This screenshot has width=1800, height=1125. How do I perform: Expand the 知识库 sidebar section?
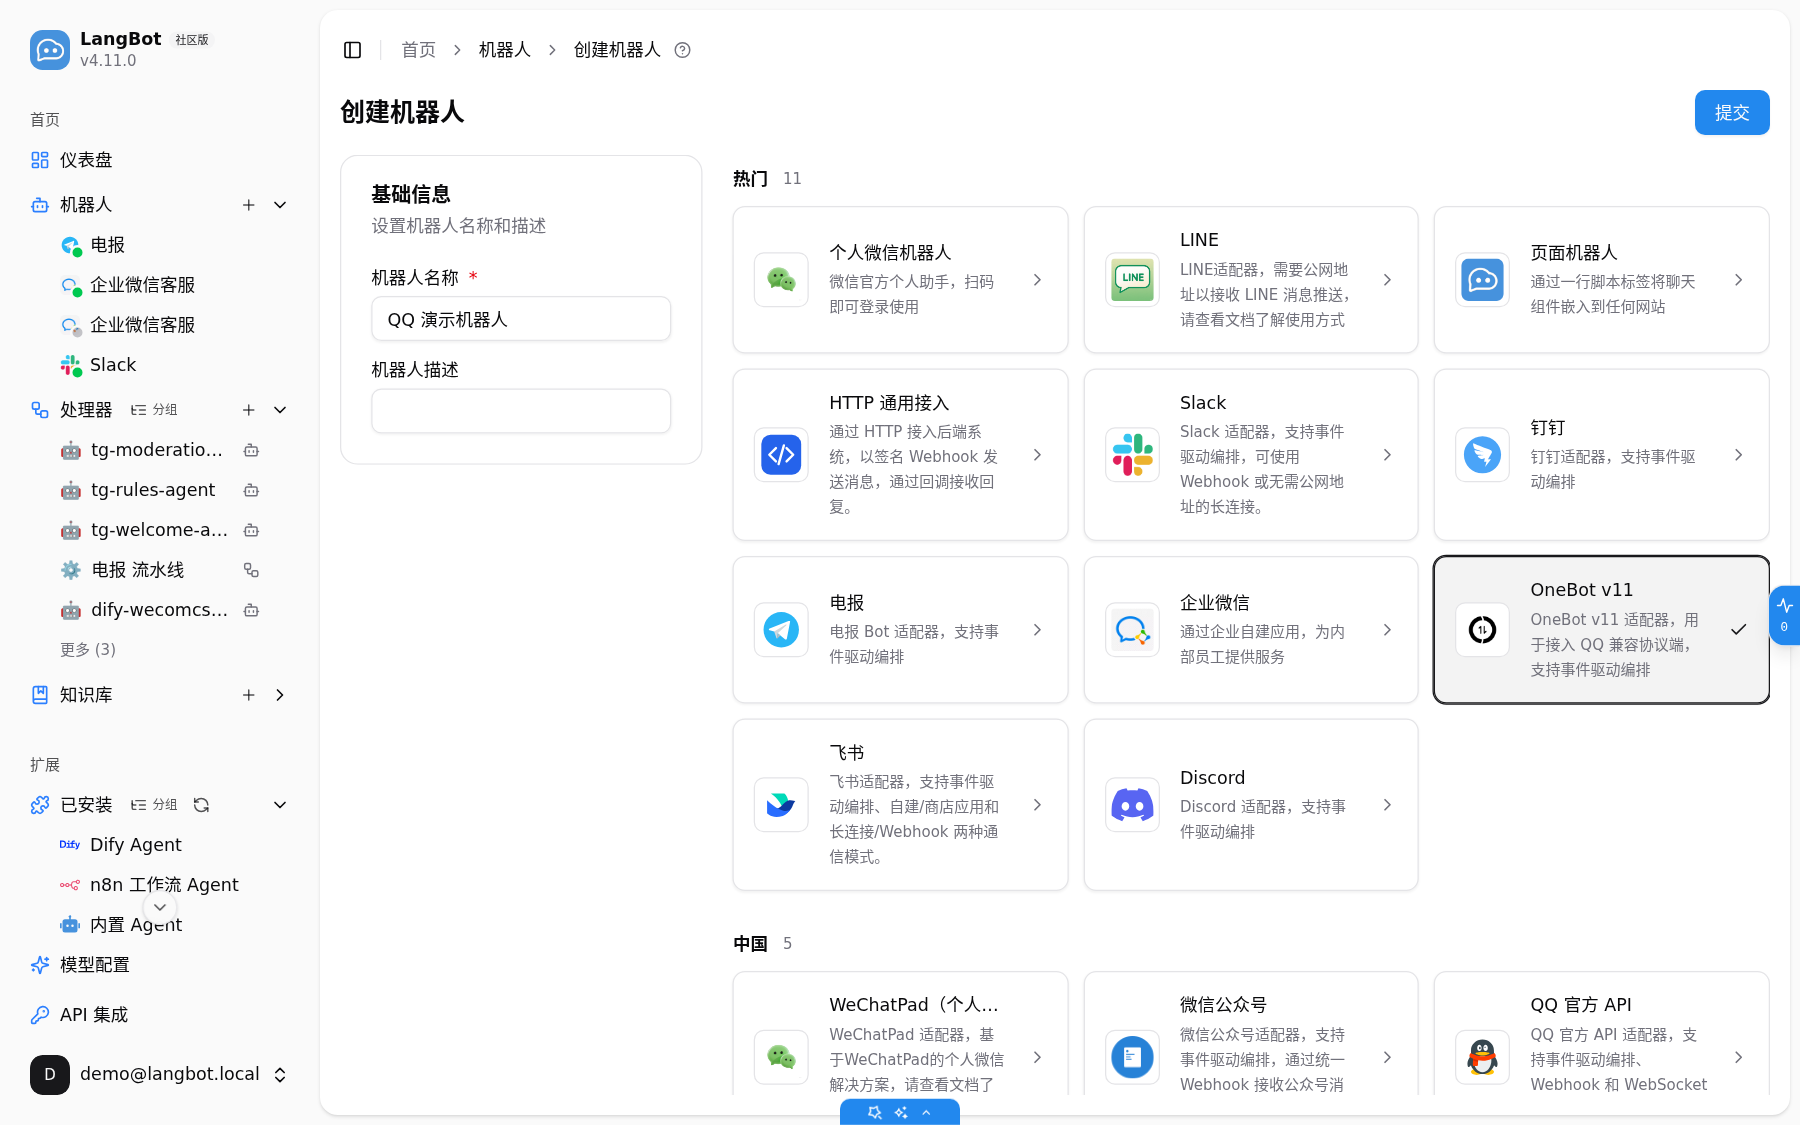[x=280, y=695]
